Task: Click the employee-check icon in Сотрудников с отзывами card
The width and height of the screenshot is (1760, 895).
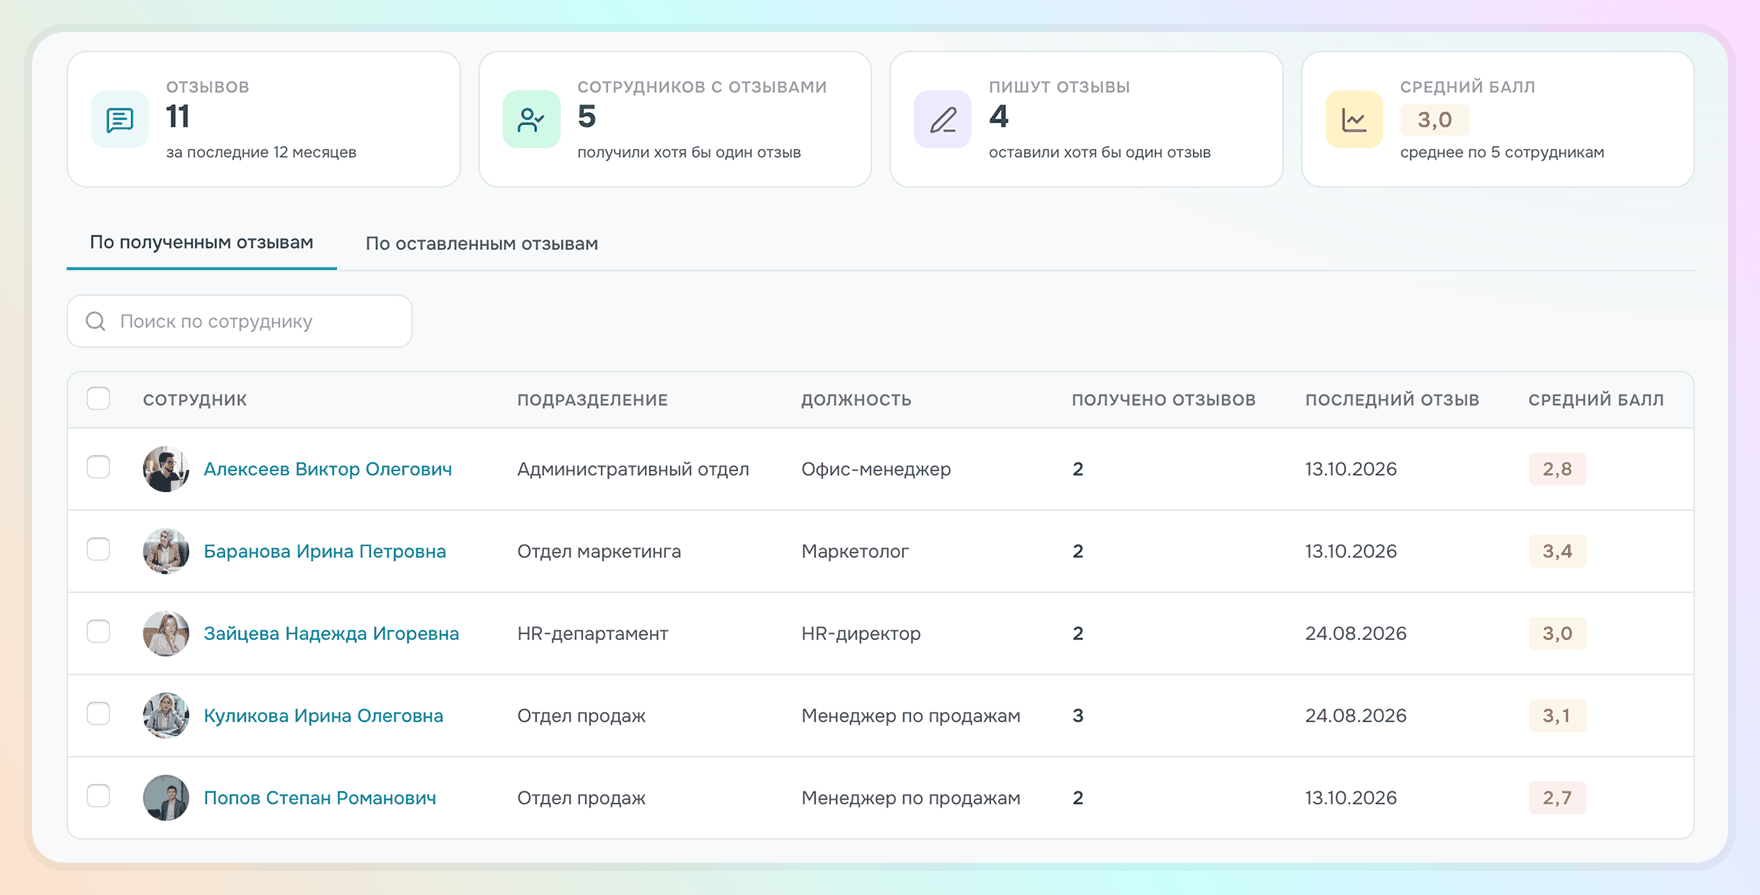Action: (531, 120)
